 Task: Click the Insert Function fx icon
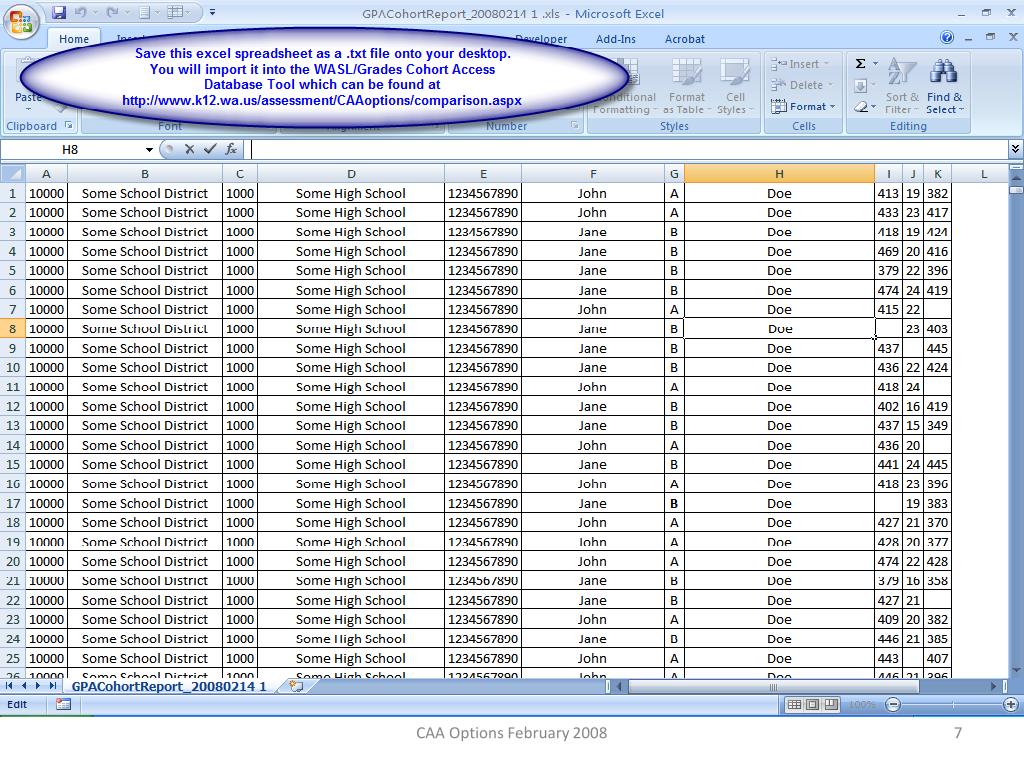coord(231,150)
